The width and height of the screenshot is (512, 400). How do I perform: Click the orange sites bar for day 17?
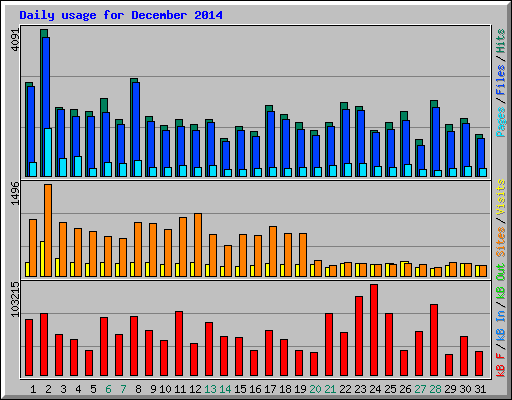[273, 251]
